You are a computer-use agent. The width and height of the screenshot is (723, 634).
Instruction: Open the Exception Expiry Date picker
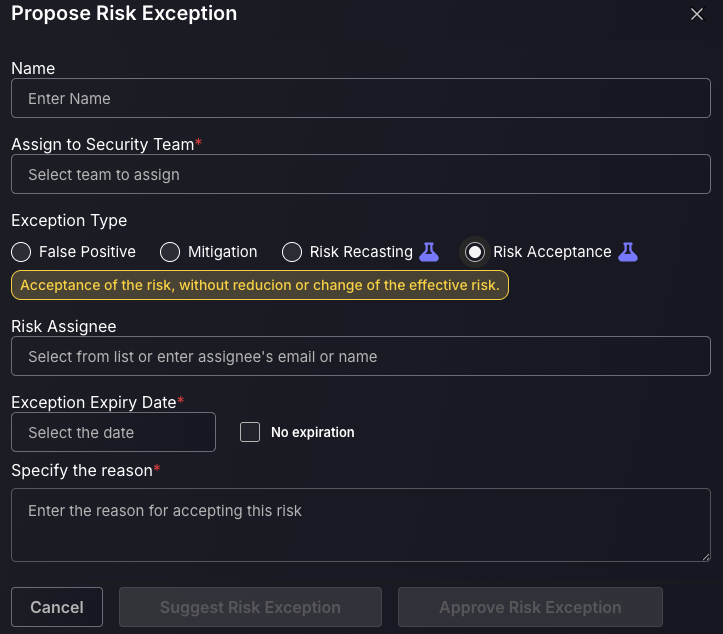click(113, 432)
